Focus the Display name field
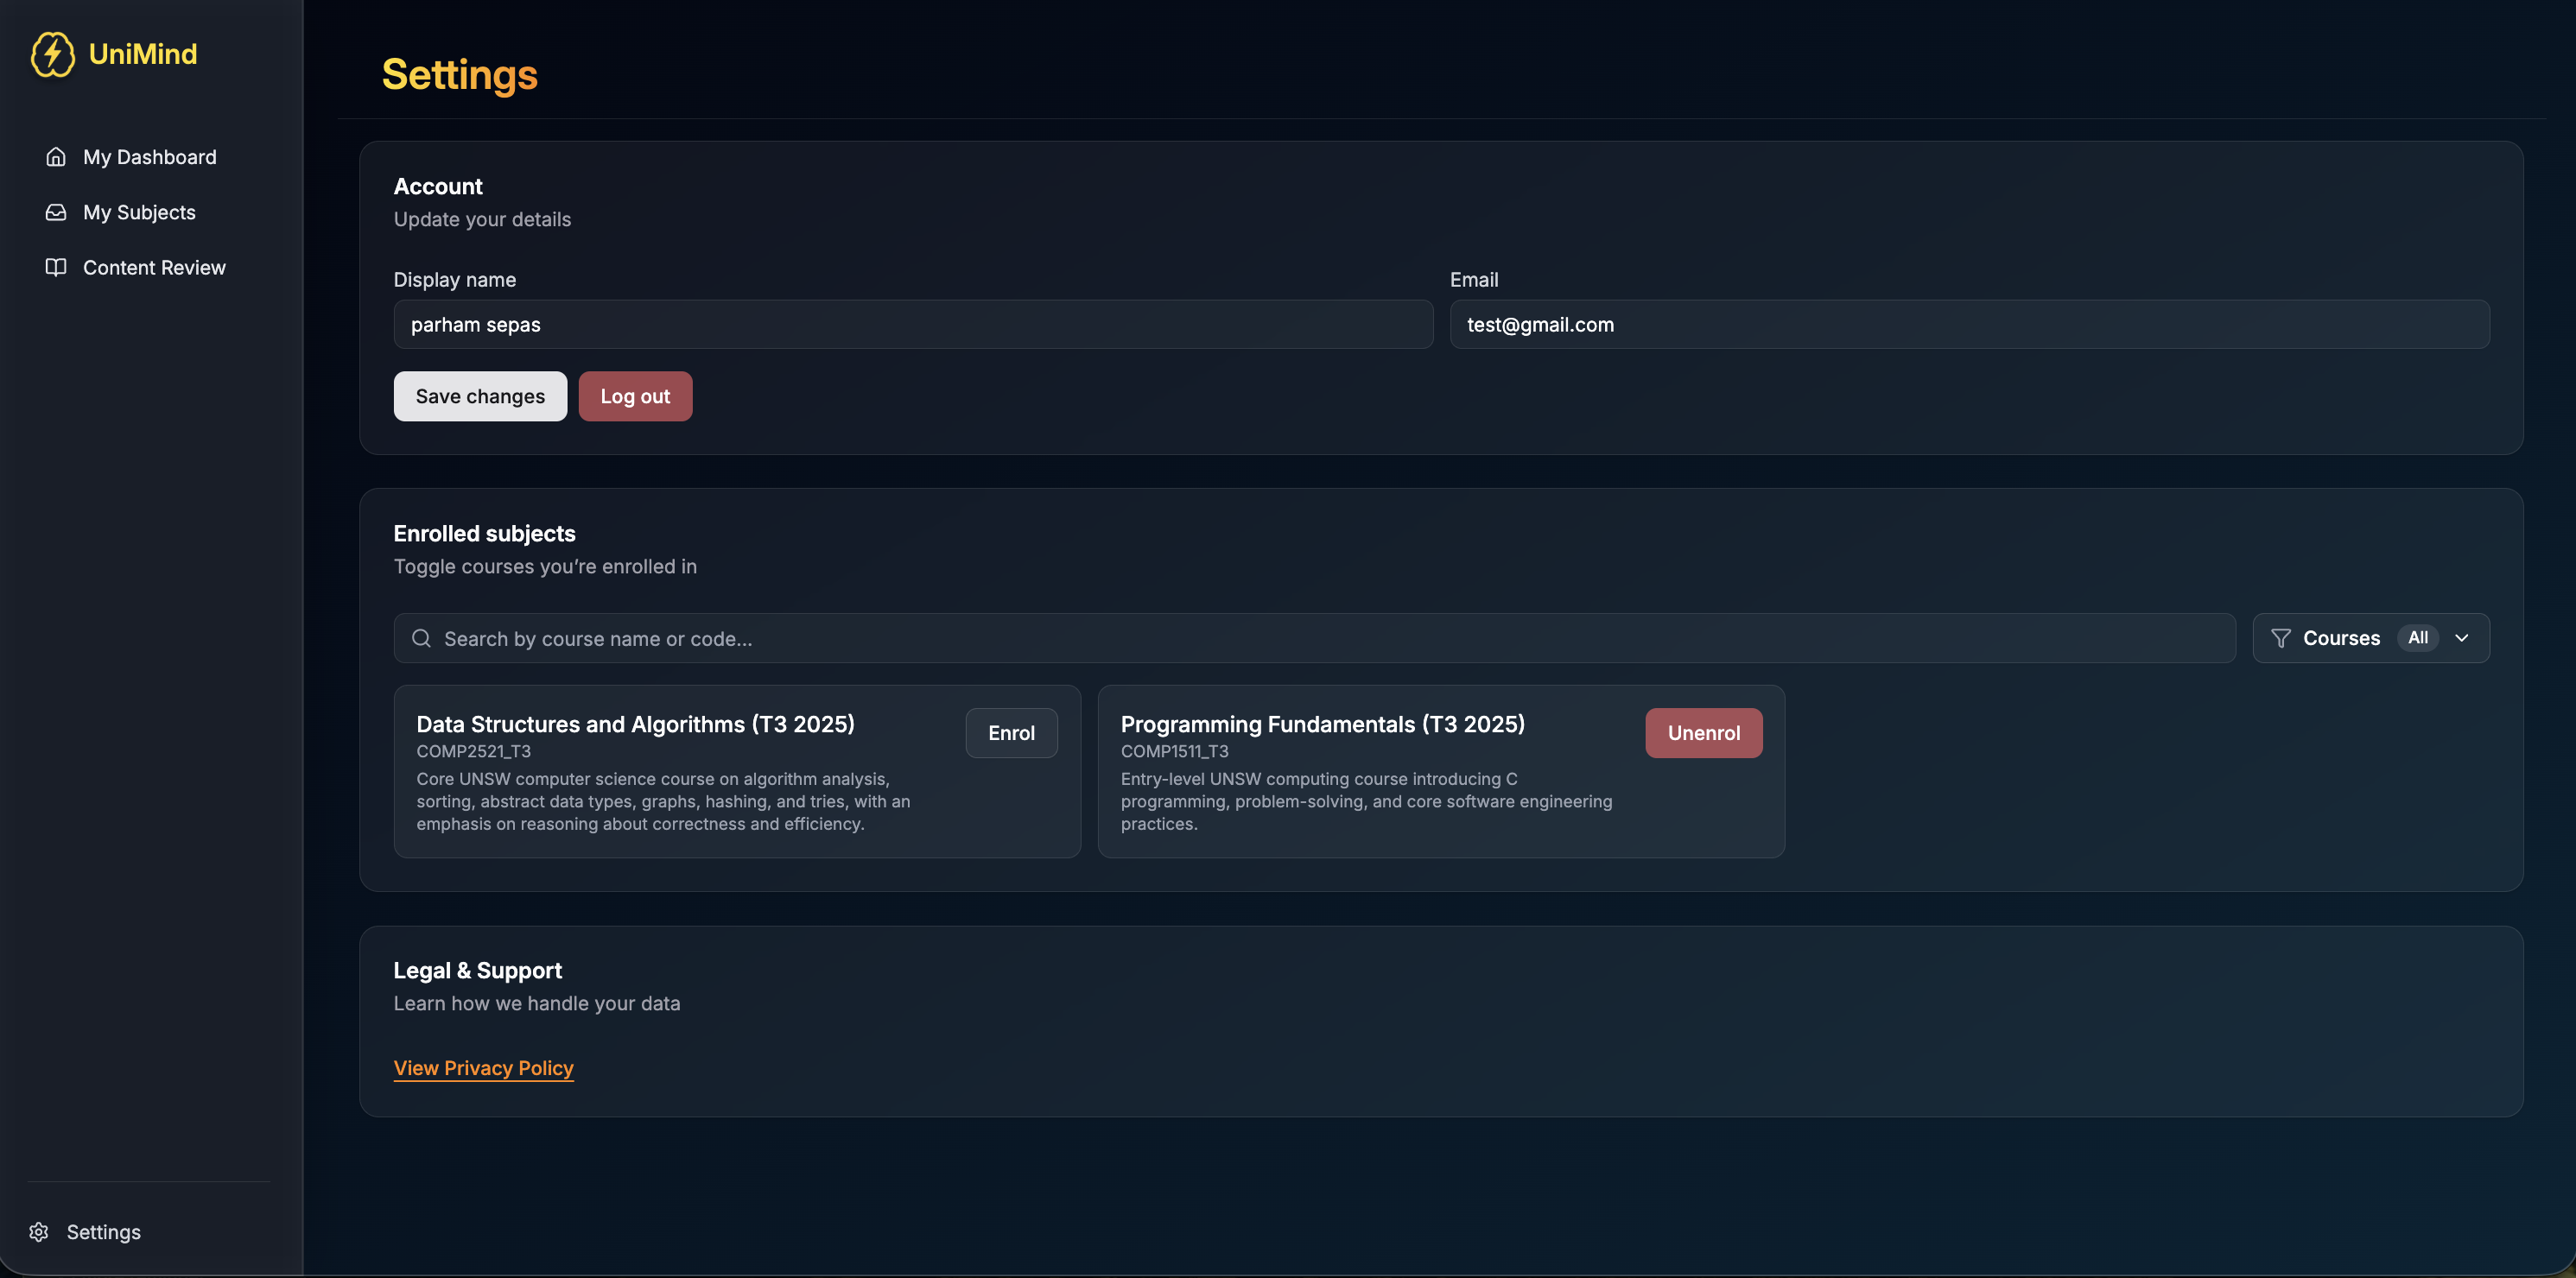The height and width of the screenshot is (1278, 2576). pyautogui.click(x=912, y=324)
